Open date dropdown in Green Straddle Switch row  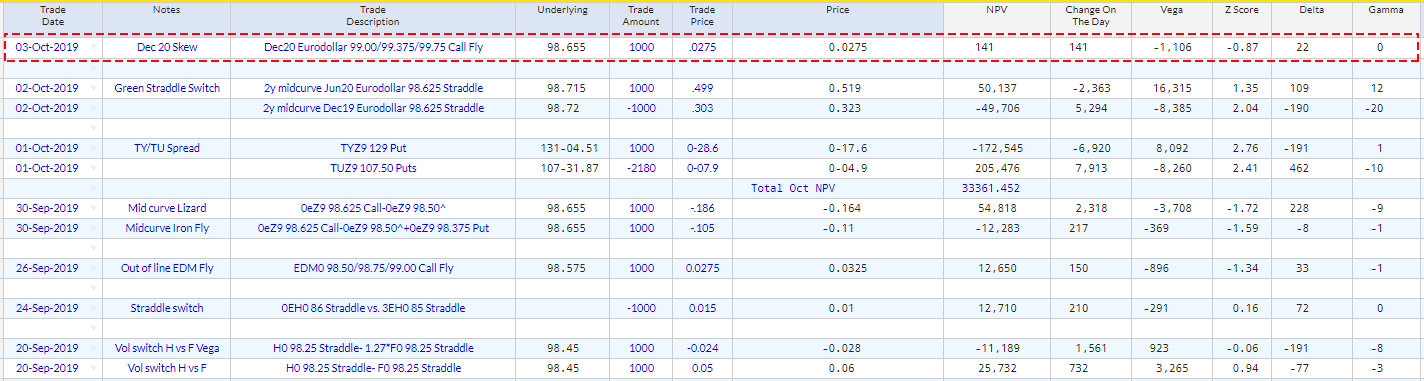coord(95,88)
